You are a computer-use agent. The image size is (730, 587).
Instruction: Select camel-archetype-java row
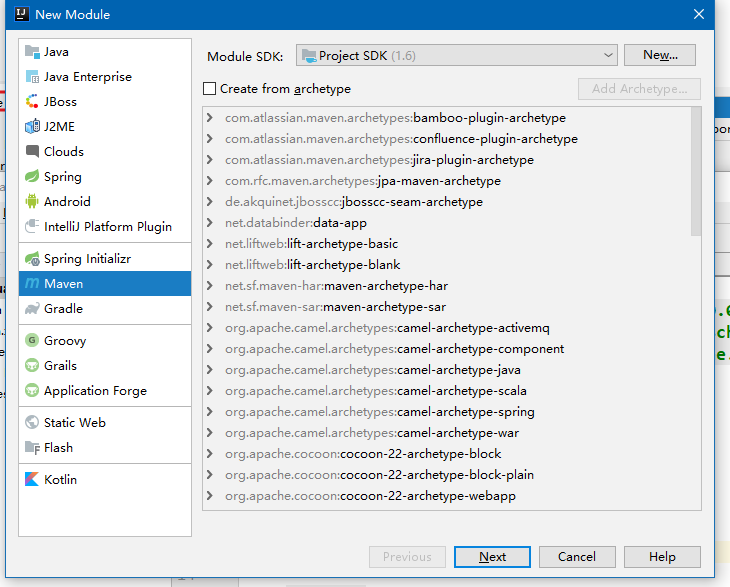tap(447, 370)
